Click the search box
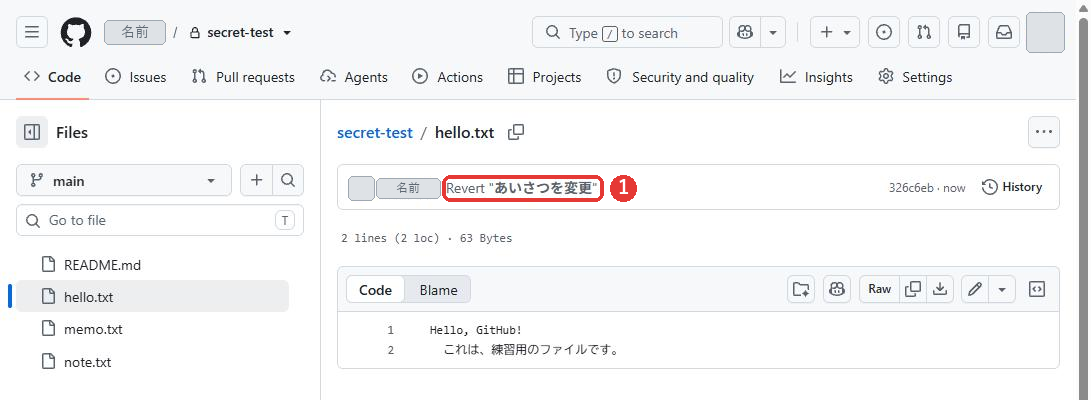 pyautogui.click(x=627, y=33)
